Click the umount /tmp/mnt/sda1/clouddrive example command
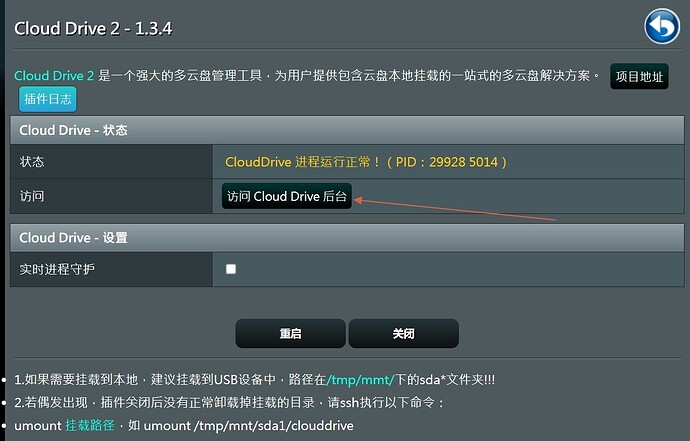Screen dimensions: 690x441 coord(249,426)
